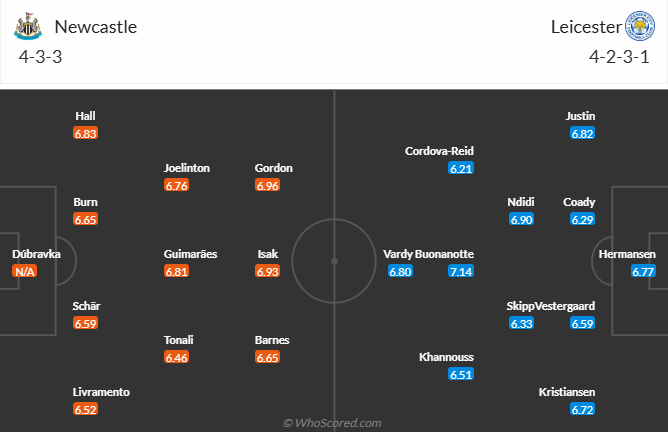Select player Cordova-Reid's name
Image resolution: width=668 pixels, height=432 pixels.
[x=439, y=151]
